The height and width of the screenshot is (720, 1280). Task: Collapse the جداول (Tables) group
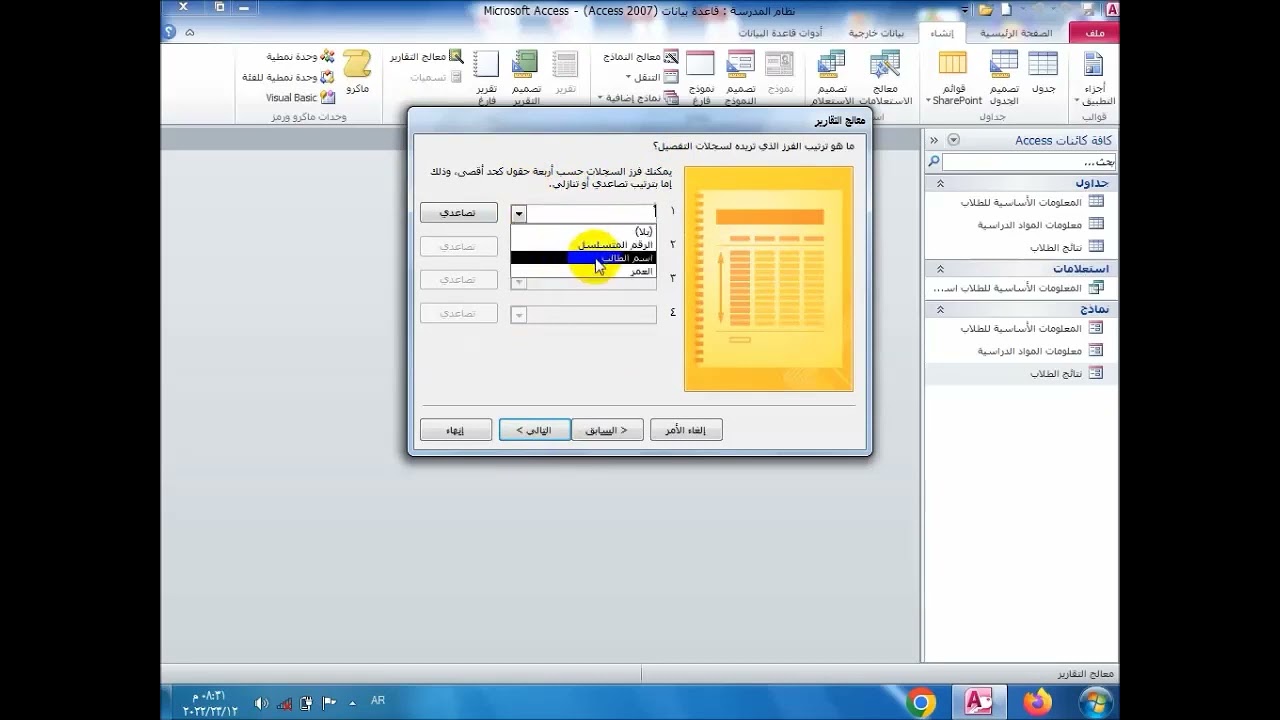click(940, 184)
